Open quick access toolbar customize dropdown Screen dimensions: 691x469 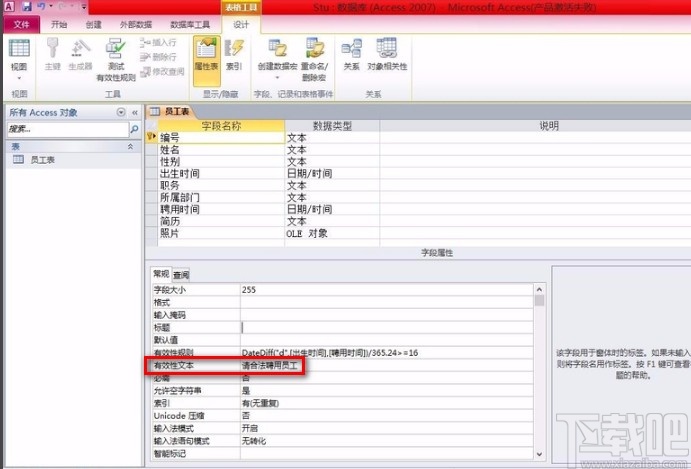84,7
